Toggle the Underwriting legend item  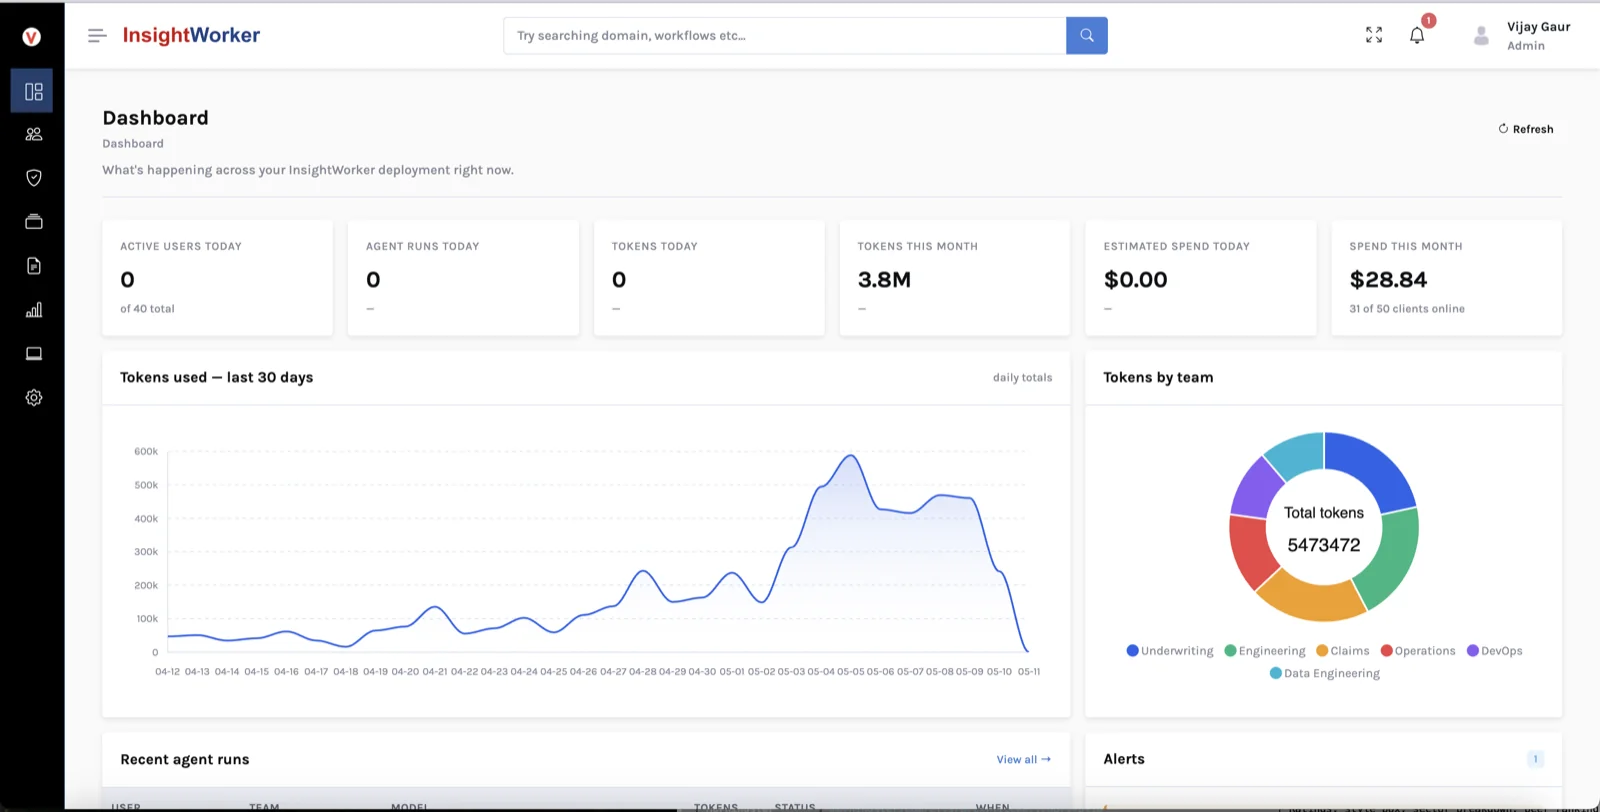[x=1170, y=651]
